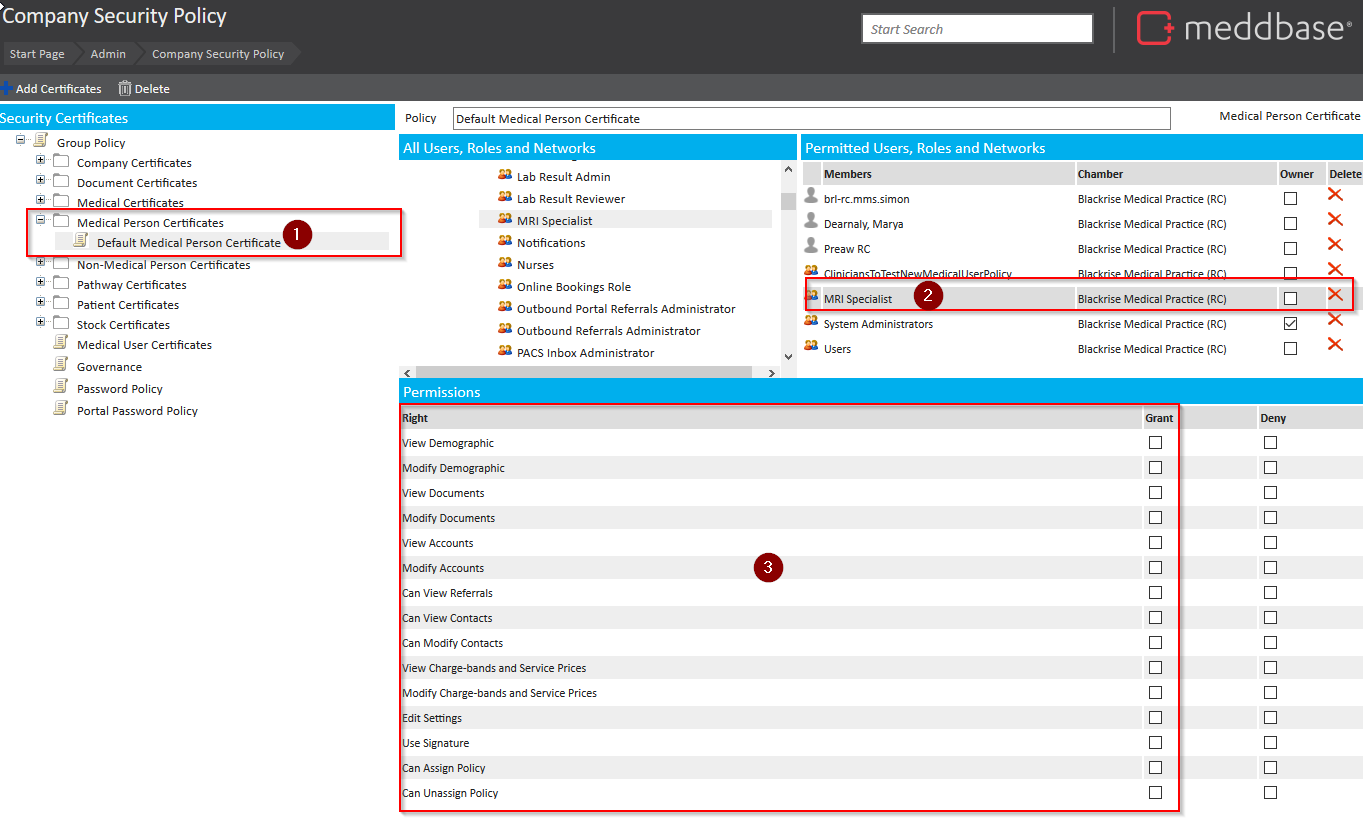This screenshot has width=1363, height=829.
Task: Click certificate icon beside Default Medical Person Certificate
Action: click(80, 242)
